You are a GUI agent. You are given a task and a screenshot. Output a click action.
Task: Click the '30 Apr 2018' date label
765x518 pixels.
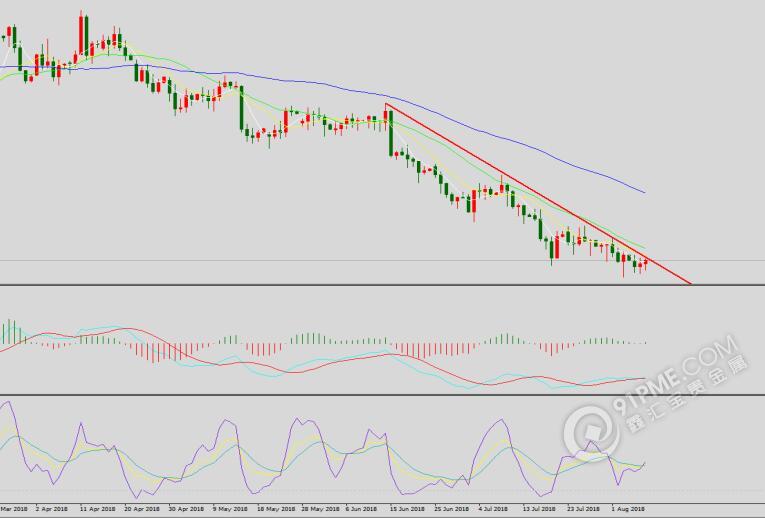(186, 509)
